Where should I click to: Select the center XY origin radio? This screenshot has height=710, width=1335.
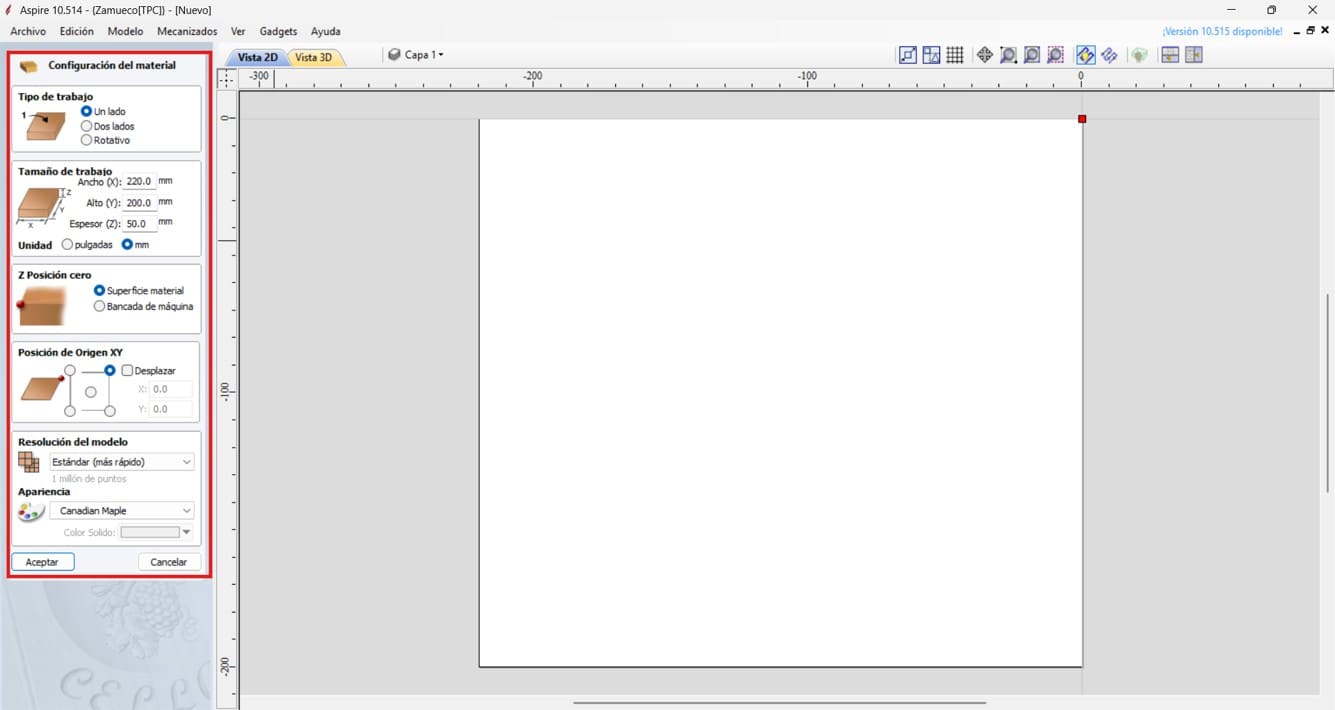tap(90, 391)
